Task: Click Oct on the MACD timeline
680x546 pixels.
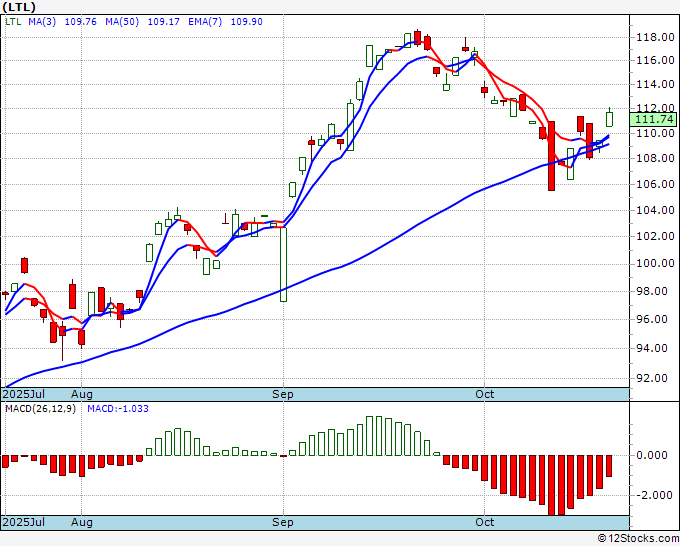Action: click(x=484, y=522)
